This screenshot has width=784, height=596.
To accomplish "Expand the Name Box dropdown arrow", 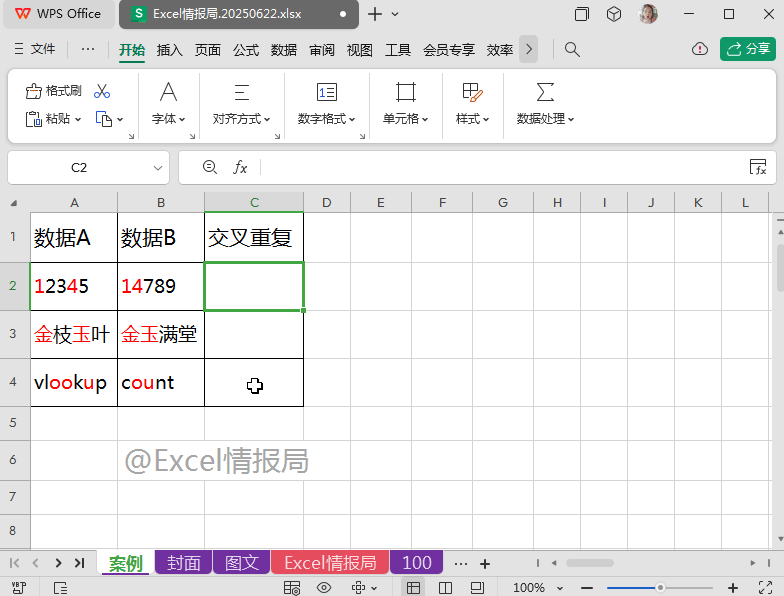I will click(158, 168).
